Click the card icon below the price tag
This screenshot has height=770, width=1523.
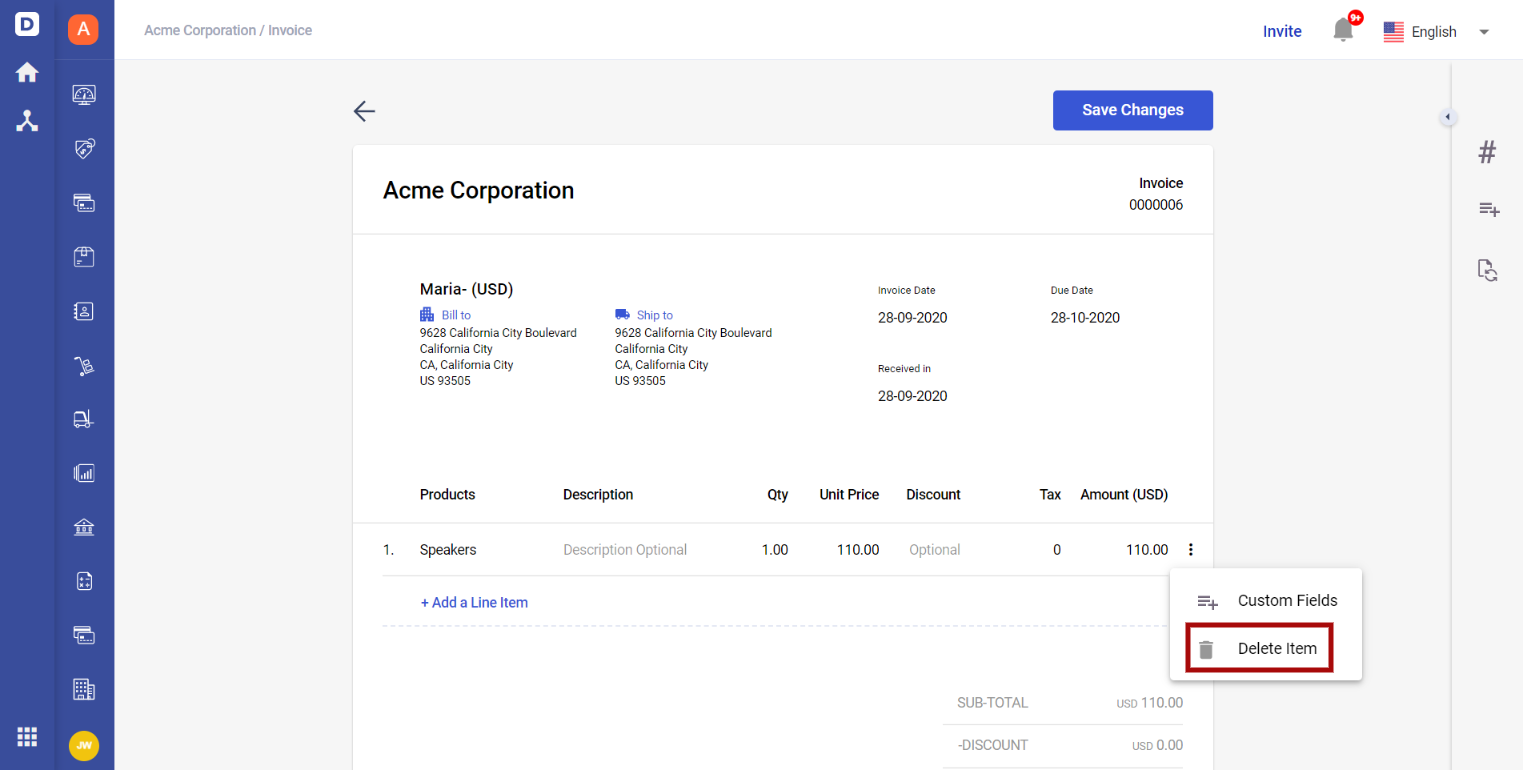pyautogui.click(x=84, y=203)
